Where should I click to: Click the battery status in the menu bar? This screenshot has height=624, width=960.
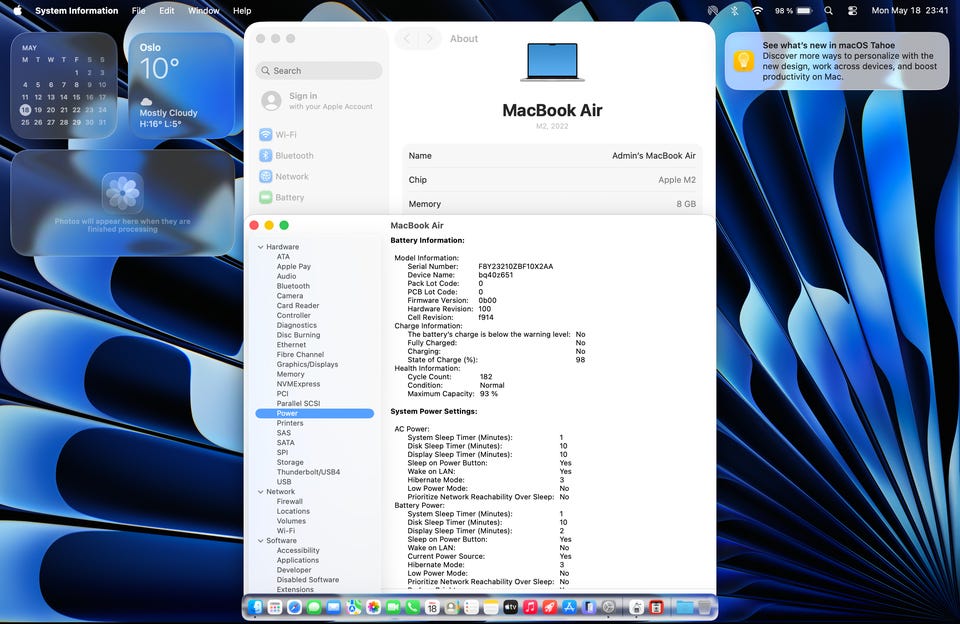(793, 10)
